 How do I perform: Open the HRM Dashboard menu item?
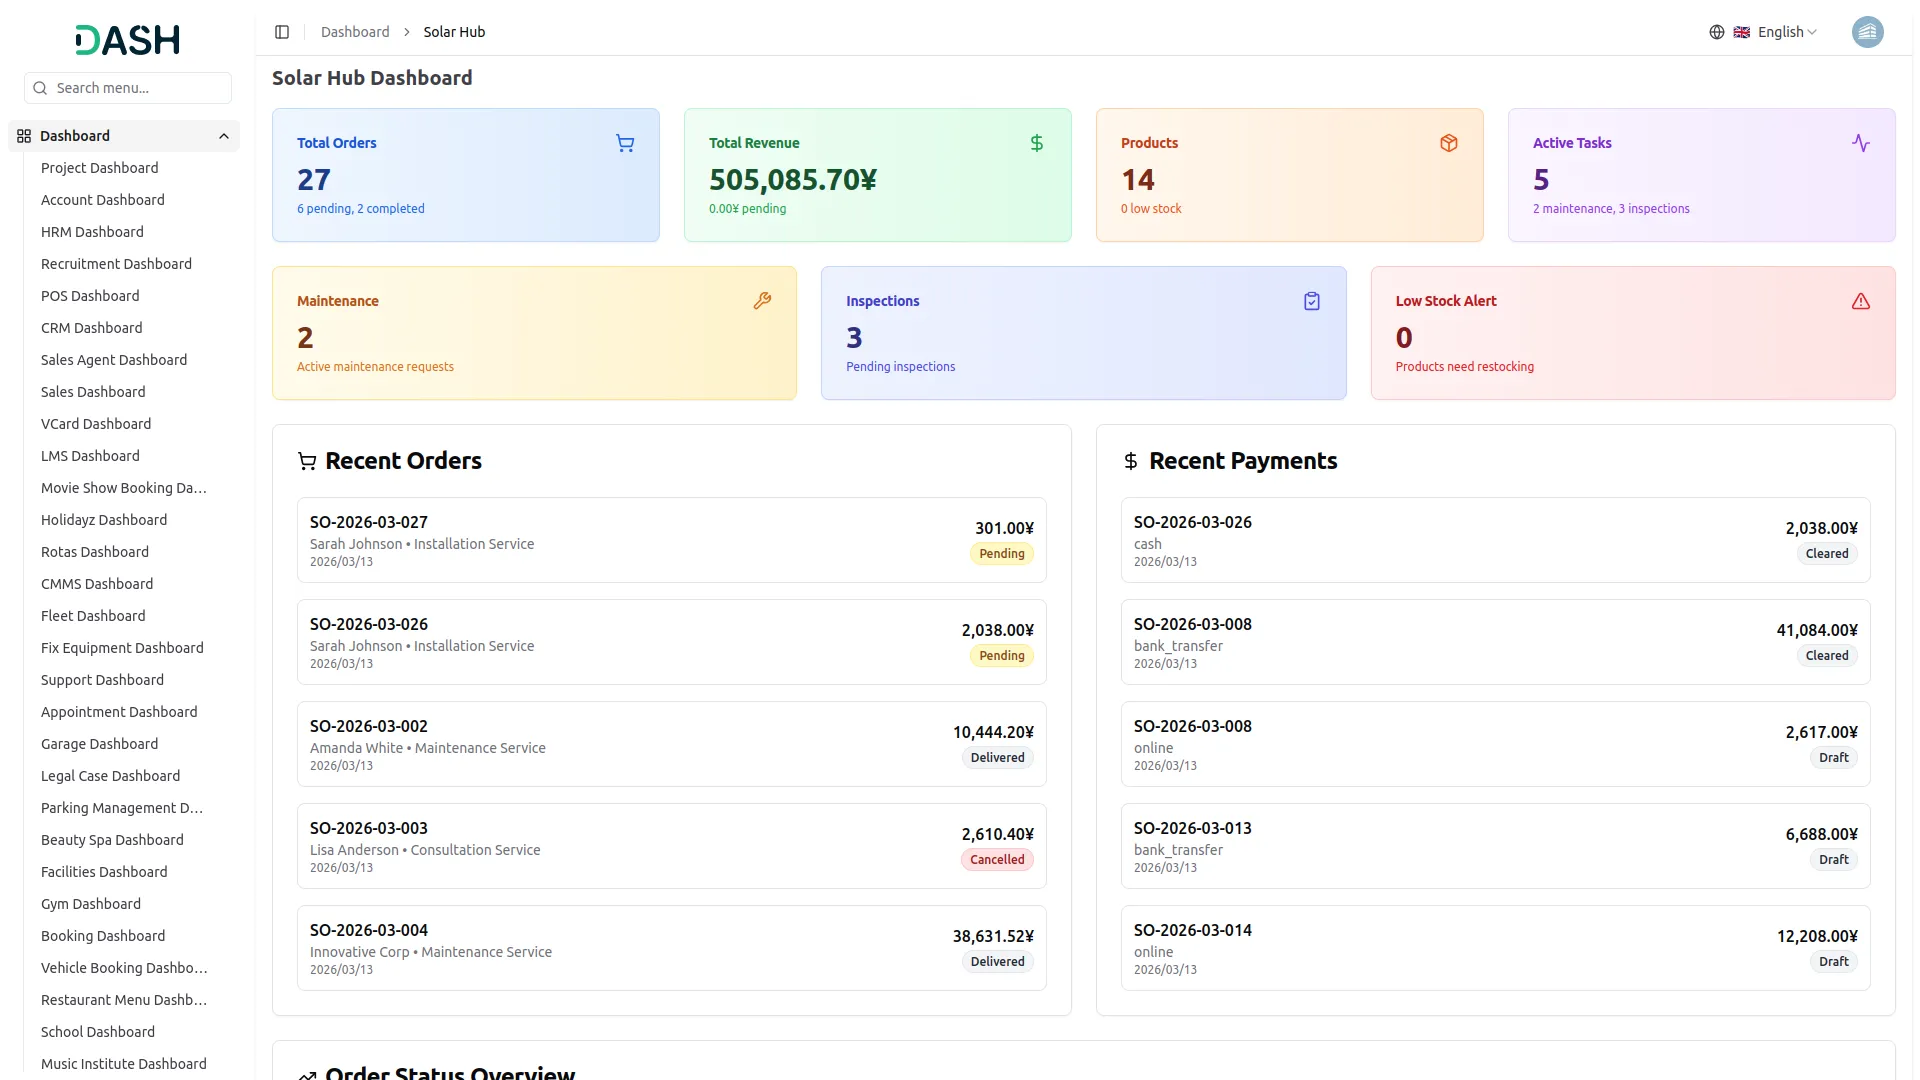coord(92,232)
